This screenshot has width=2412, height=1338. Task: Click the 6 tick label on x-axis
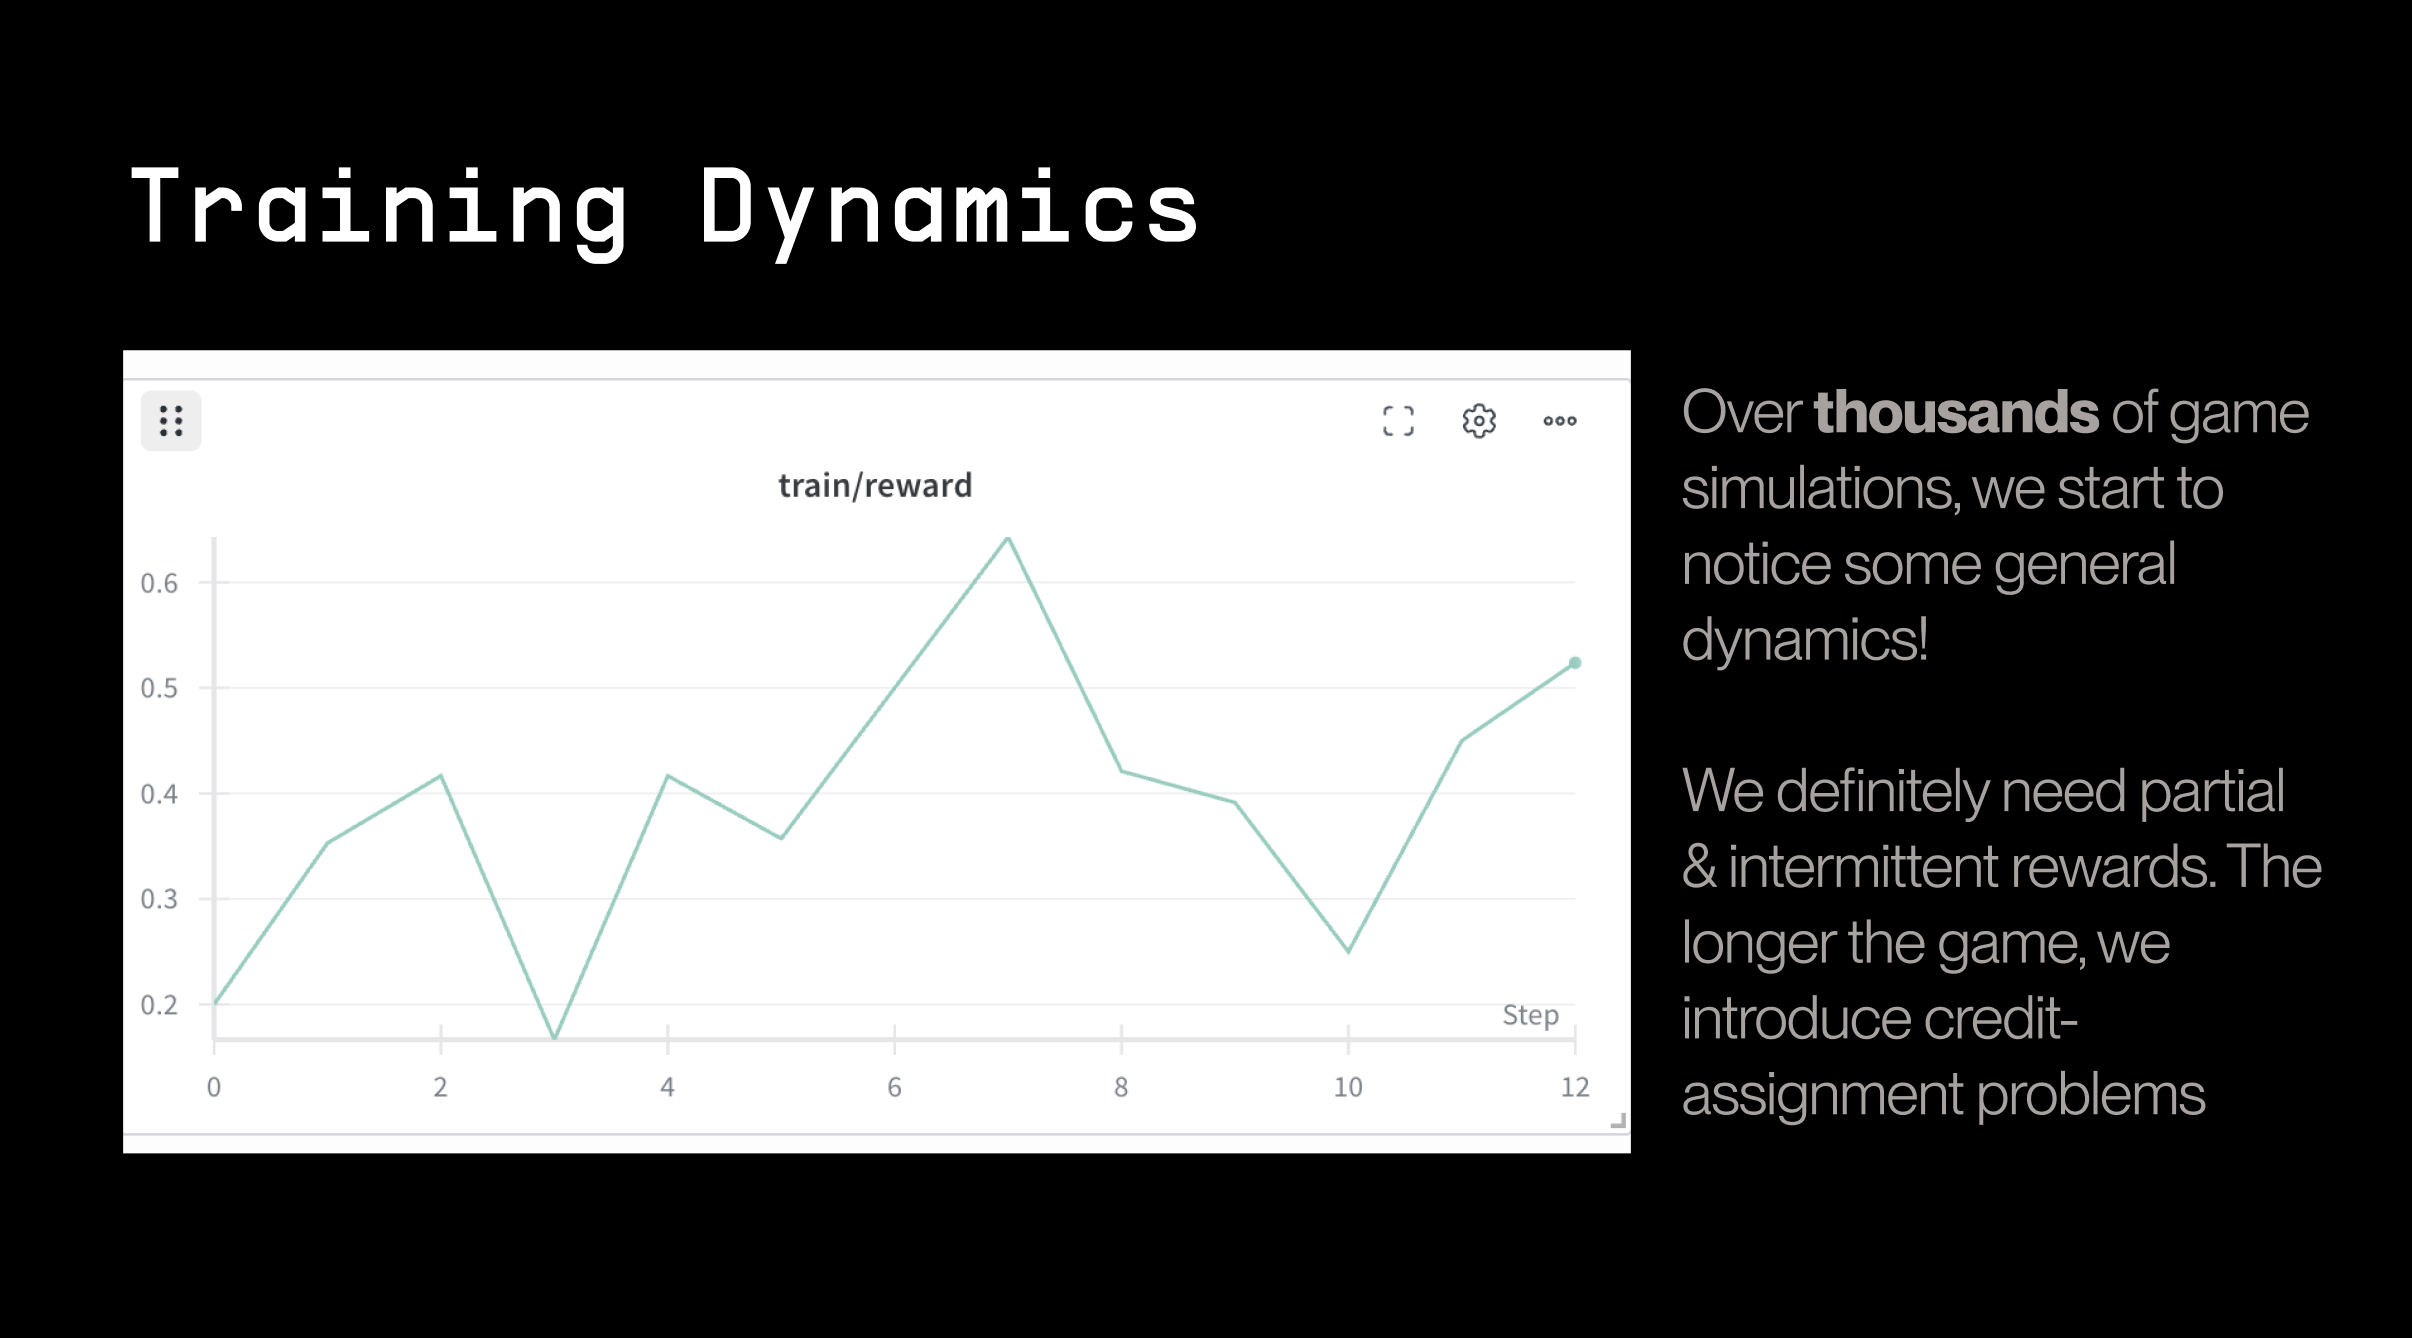(894, 1087)
